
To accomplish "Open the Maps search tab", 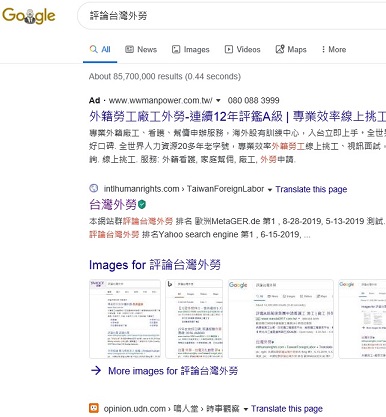I will click(291, 50).
